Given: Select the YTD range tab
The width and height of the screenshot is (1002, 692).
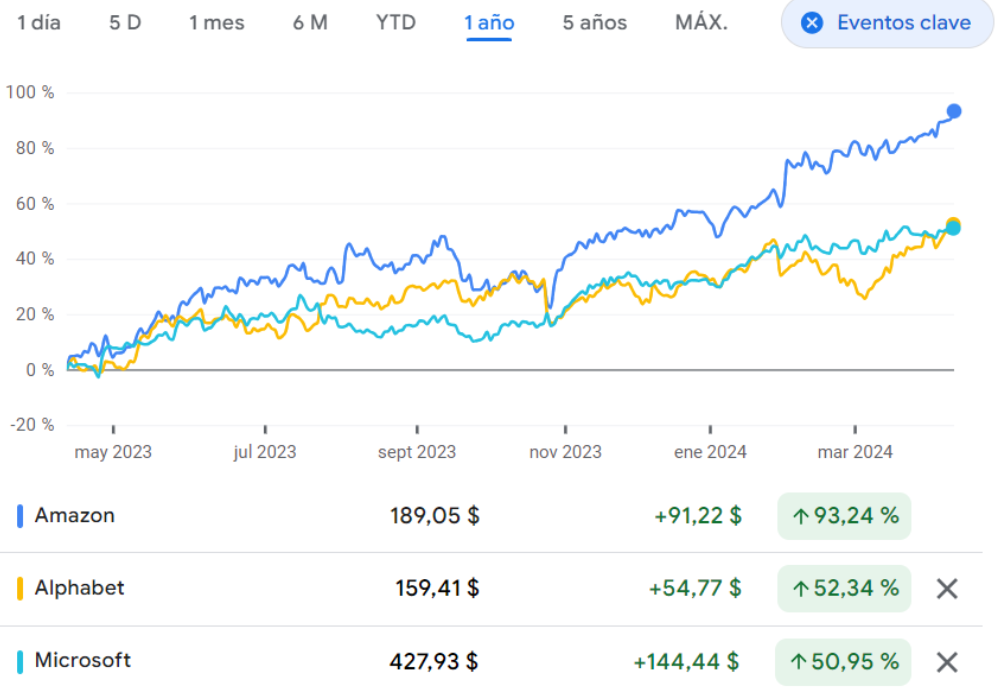Looking at the screenshot, I should (396, 23).
